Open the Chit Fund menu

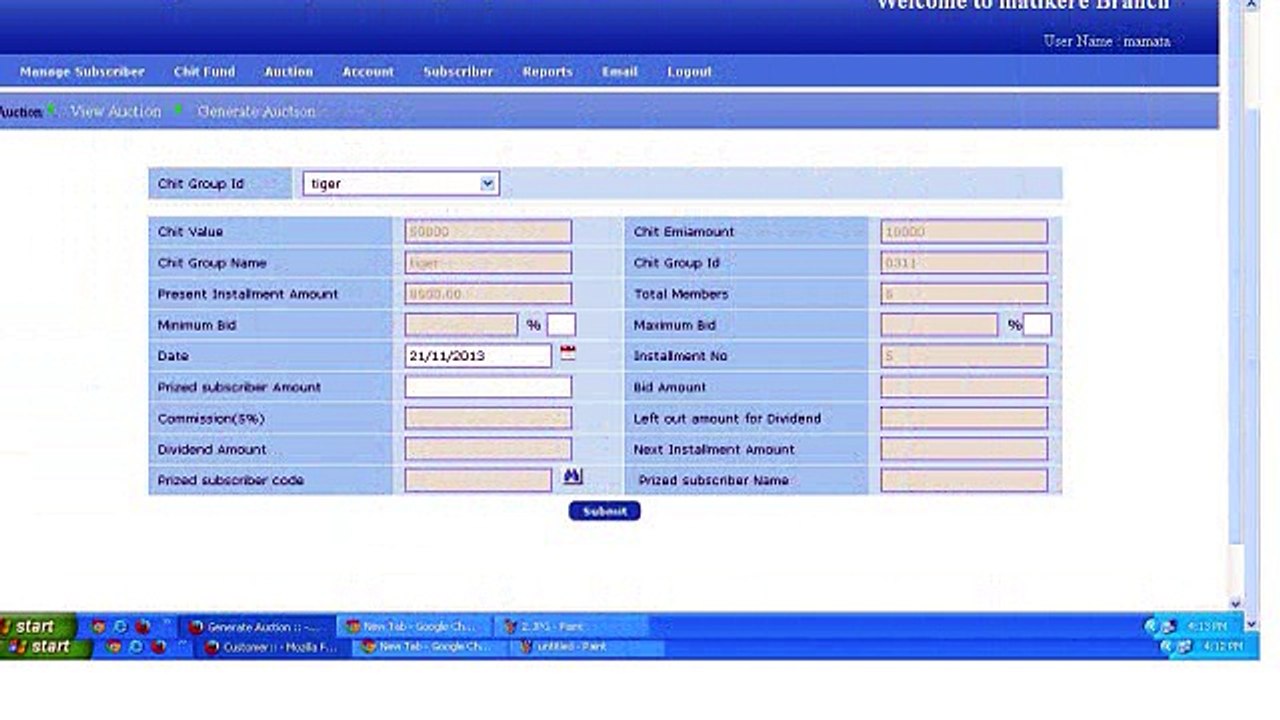(x=204, y=72)
